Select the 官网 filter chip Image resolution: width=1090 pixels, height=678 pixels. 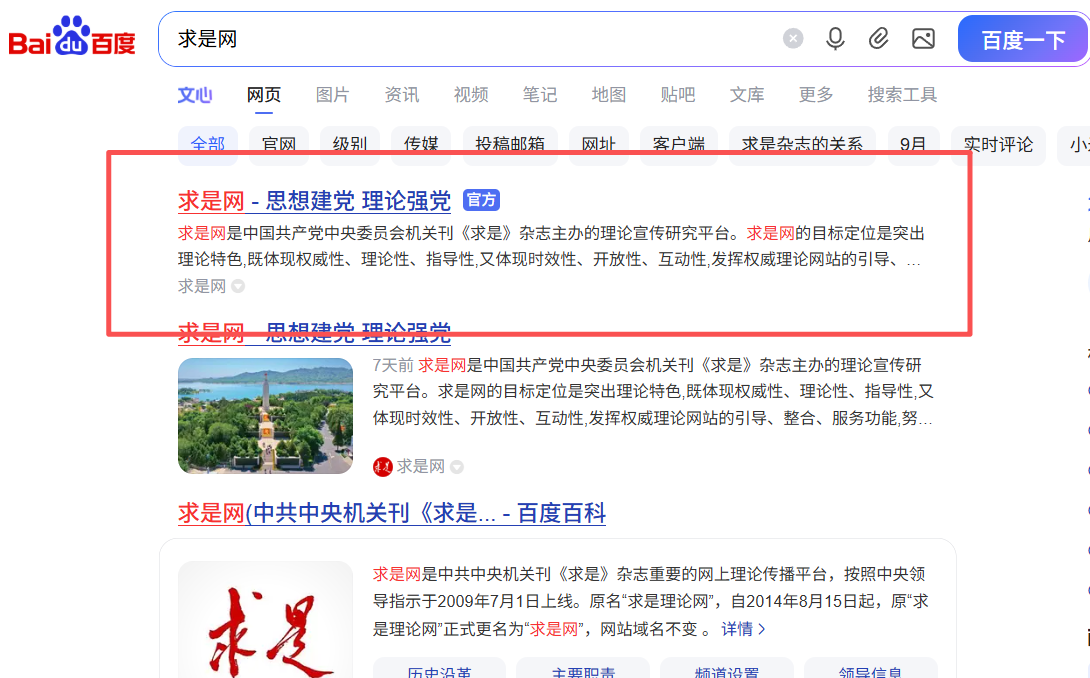278,144
